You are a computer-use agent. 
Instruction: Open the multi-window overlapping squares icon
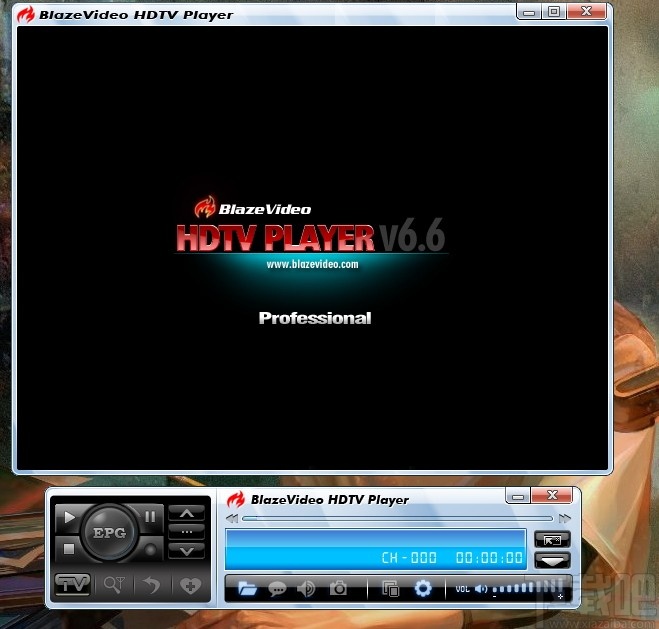pyautogui.click(x=390, y=589)
